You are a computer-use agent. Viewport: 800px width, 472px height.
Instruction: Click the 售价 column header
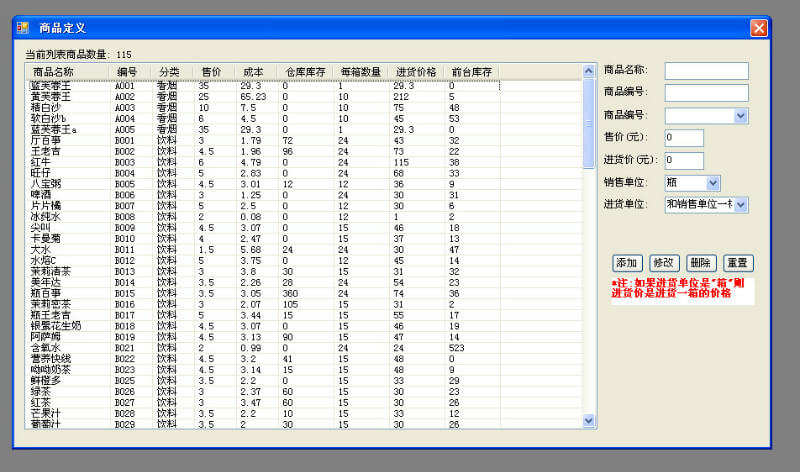coord(211,72)
